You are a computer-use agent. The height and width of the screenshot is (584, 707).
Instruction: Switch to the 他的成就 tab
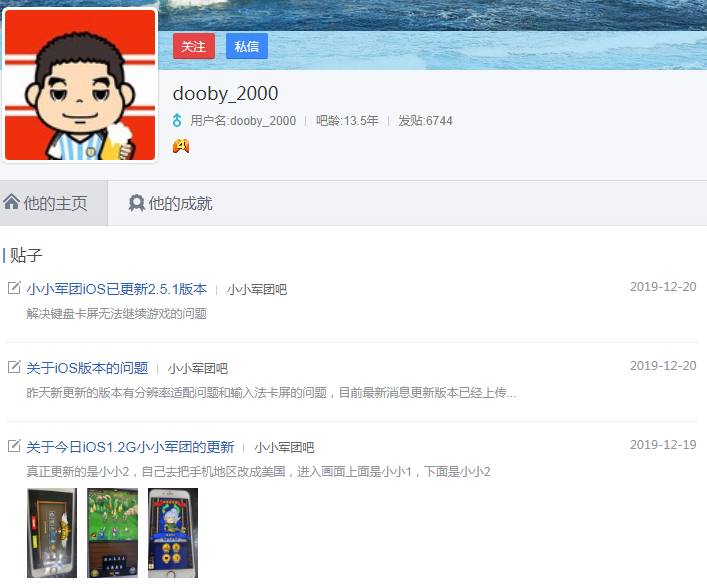point(170,203)
